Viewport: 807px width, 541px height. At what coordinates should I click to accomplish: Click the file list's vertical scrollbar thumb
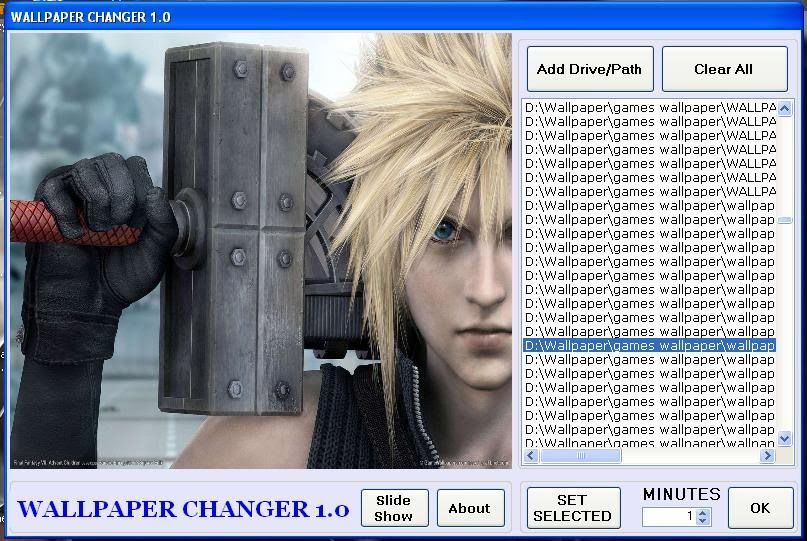[784, 220]
